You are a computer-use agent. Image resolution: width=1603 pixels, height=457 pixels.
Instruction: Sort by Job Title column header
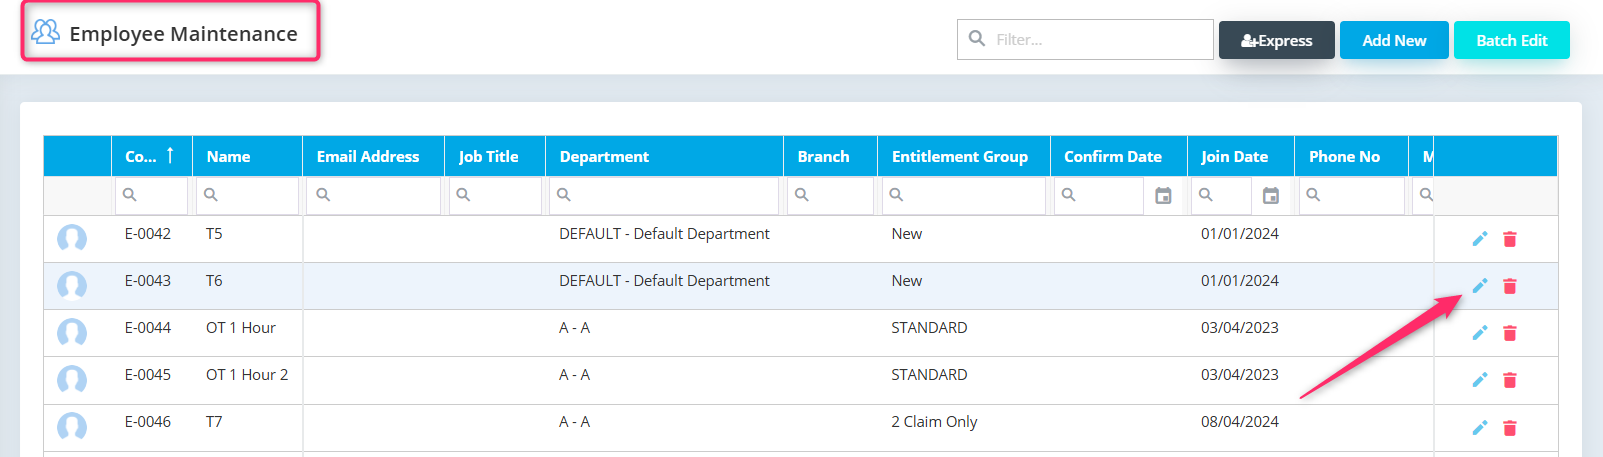coord(495,156)
